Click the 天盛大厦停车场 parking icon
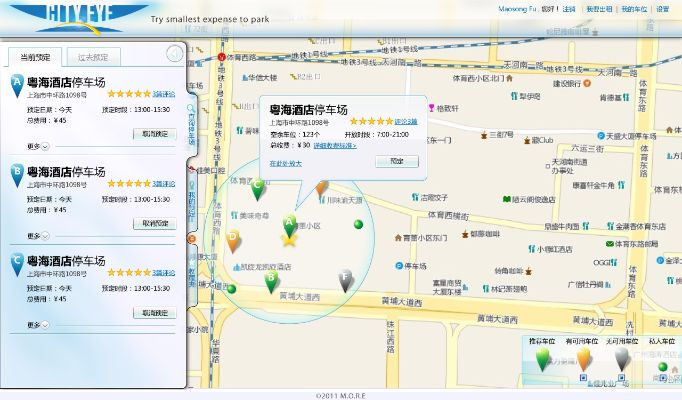The width and height of the screenshot is (682, 400). [x=601, y=136]
